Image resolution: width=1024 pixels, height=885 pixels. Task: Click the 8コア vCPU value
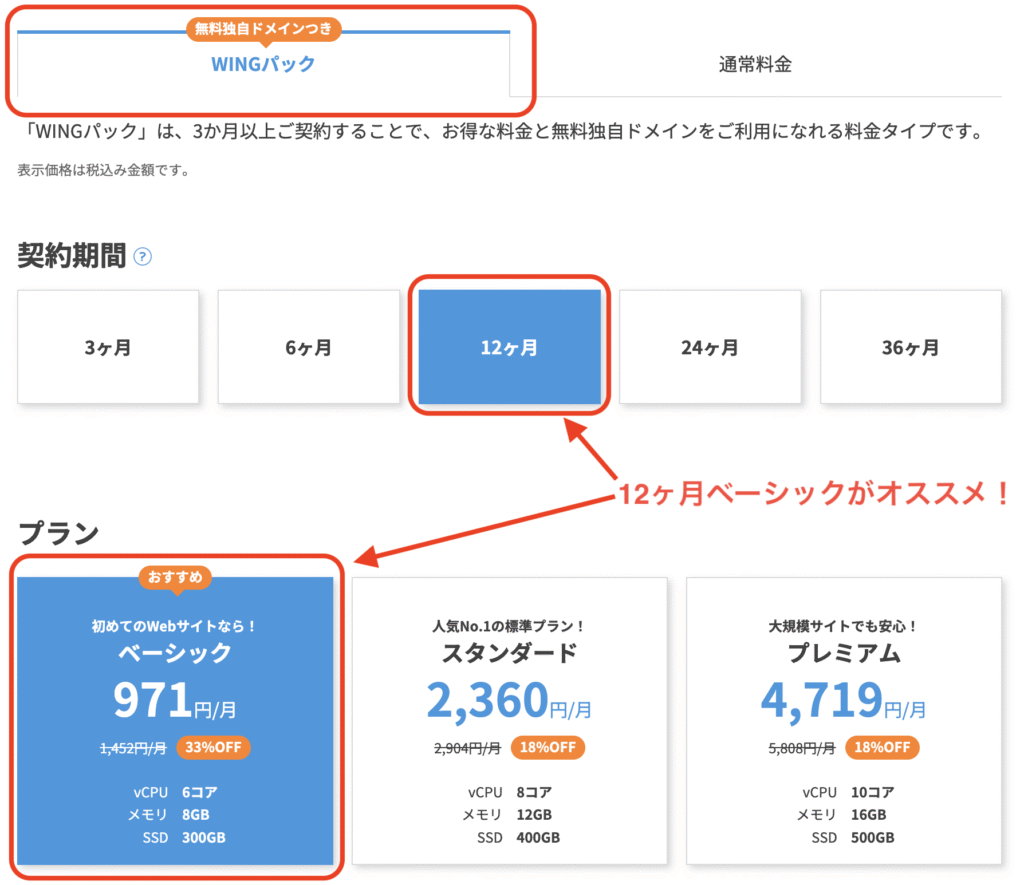(534, 792)
